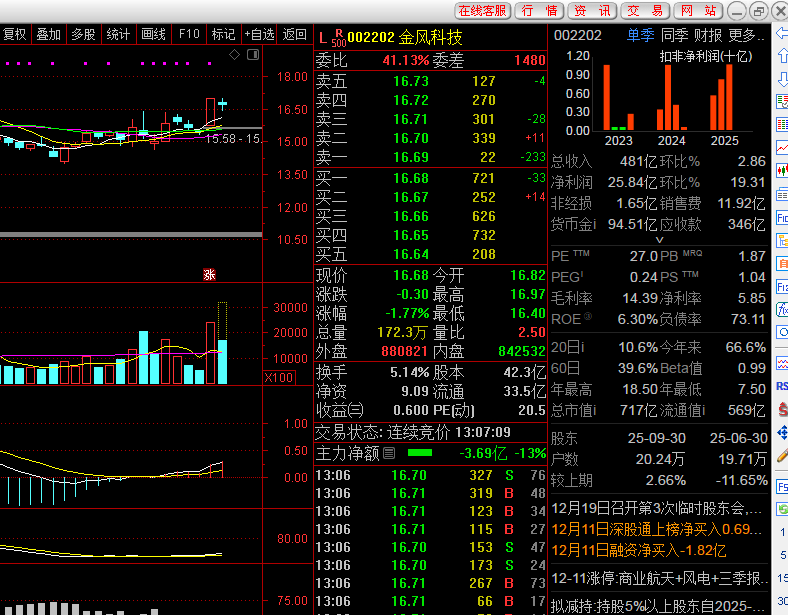Click the gray horizontal bar across K-line chart

[131, 234]
